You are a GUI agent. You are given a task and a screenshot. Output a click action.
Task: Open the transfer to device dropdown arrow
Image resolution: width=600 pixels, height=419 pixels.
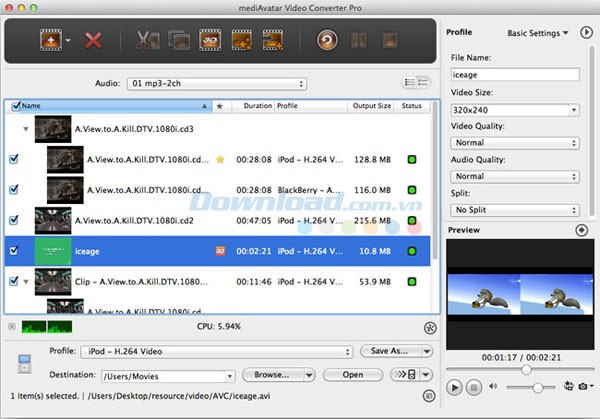(x=426, y=375)
